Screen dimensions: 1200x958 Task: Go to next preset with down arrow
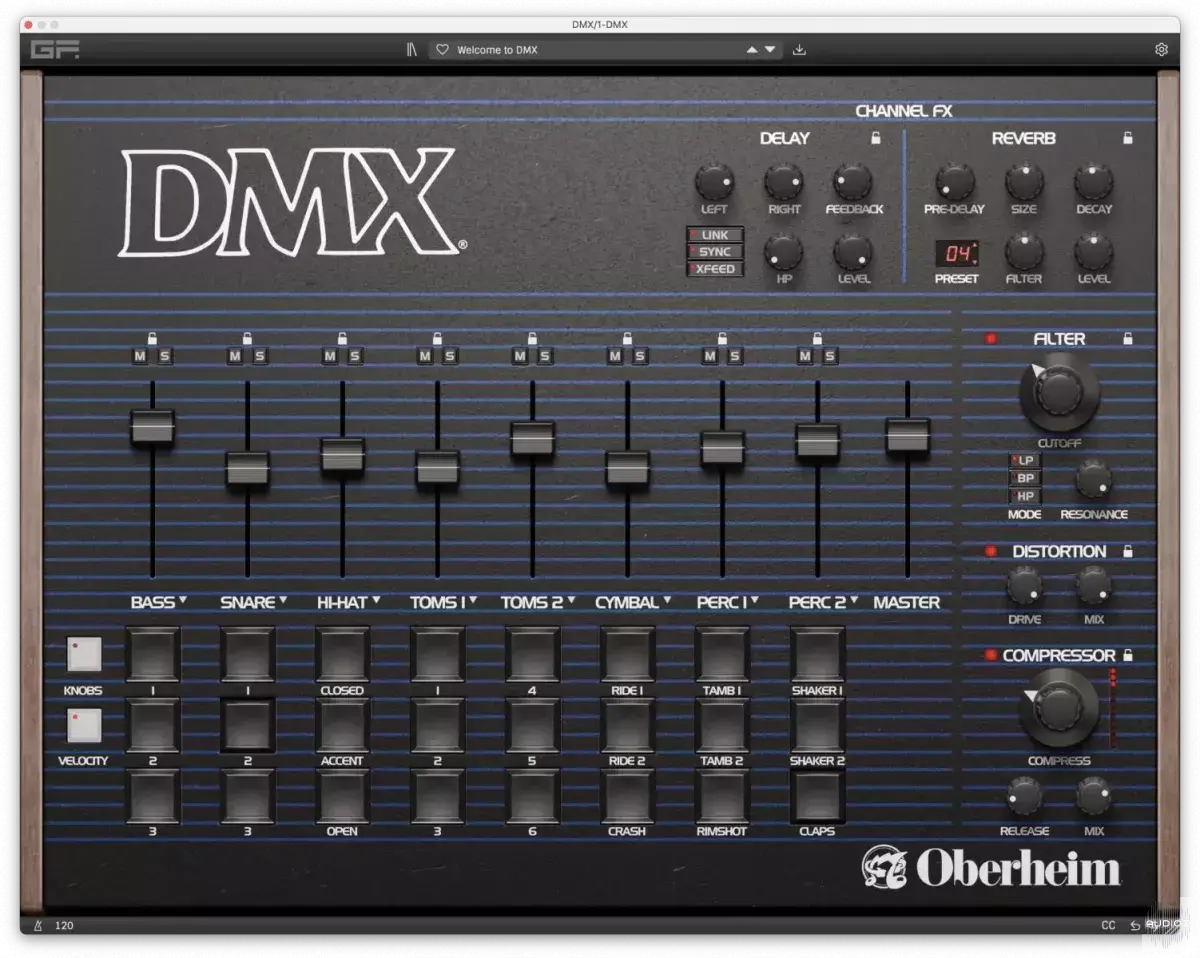click(770, 50)
